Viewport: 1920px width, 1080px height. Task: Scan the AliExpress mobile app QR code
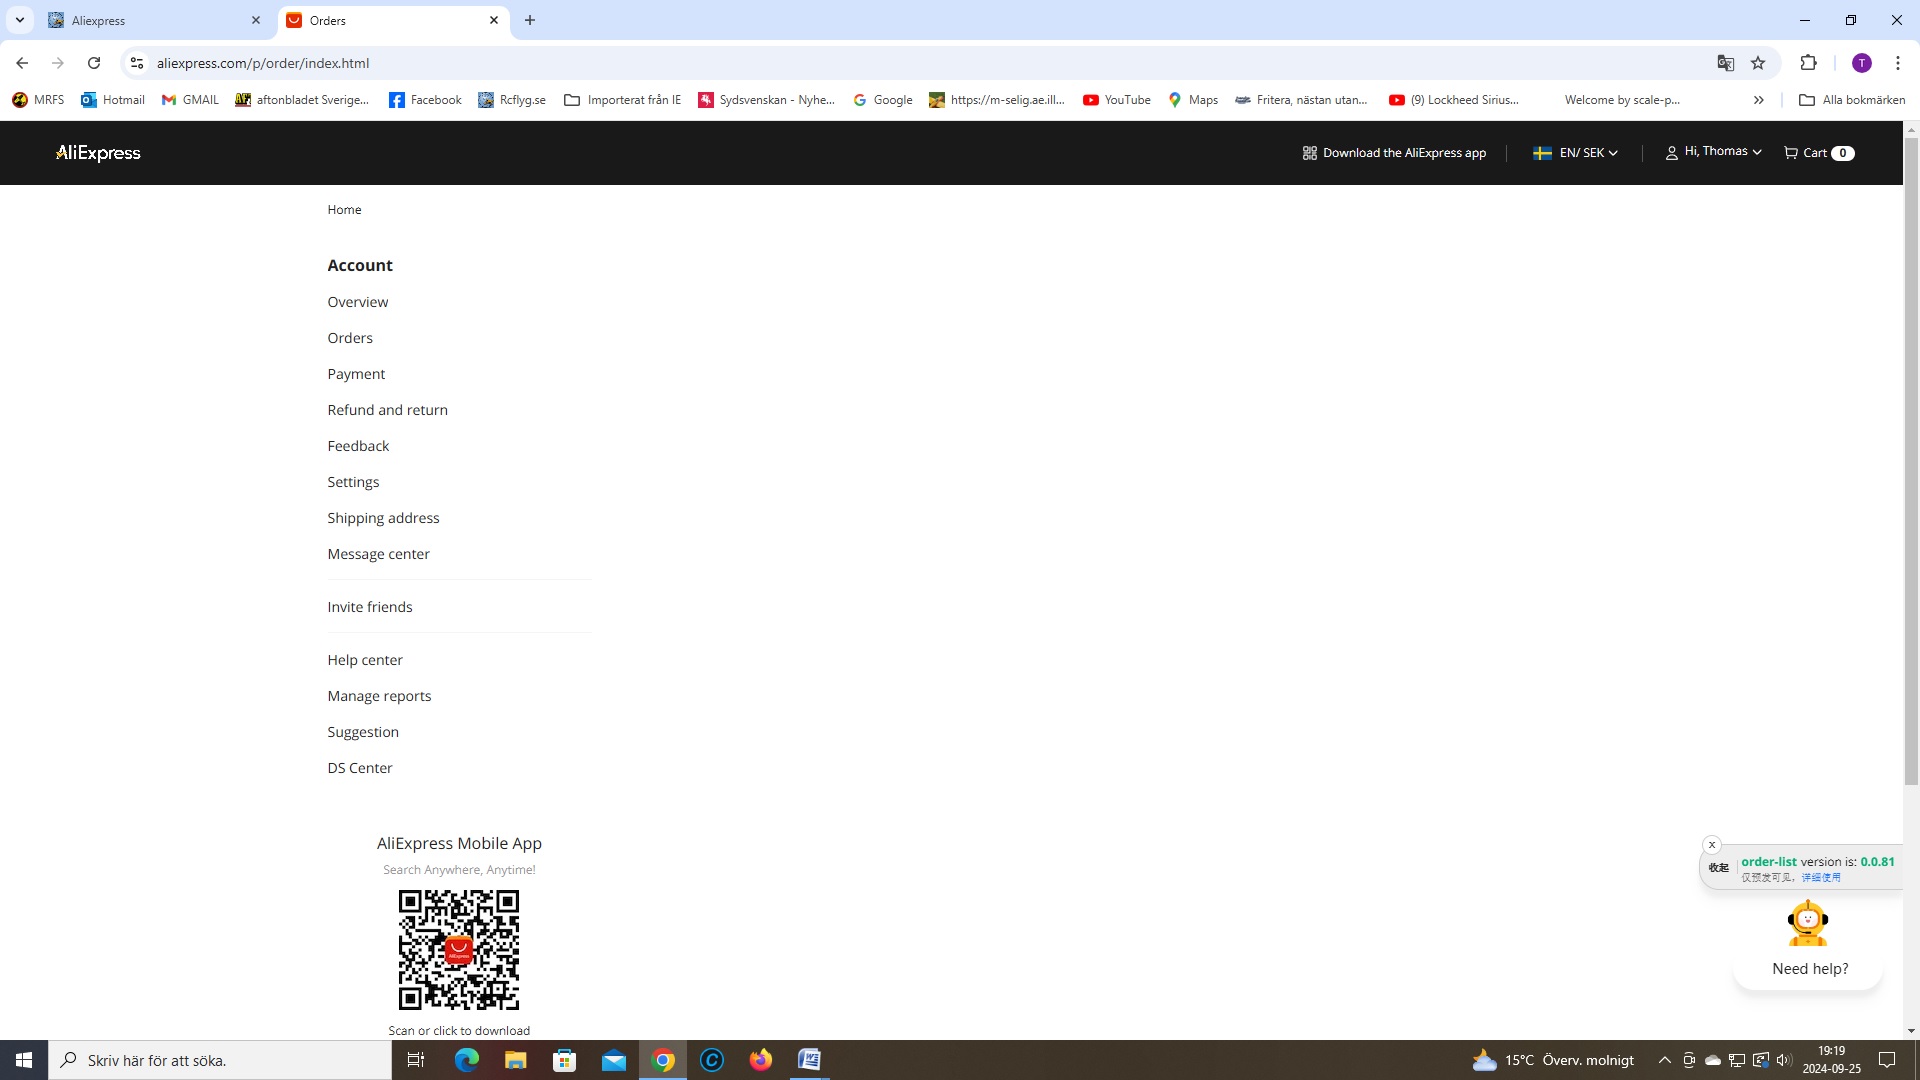[x=459, y=950]
